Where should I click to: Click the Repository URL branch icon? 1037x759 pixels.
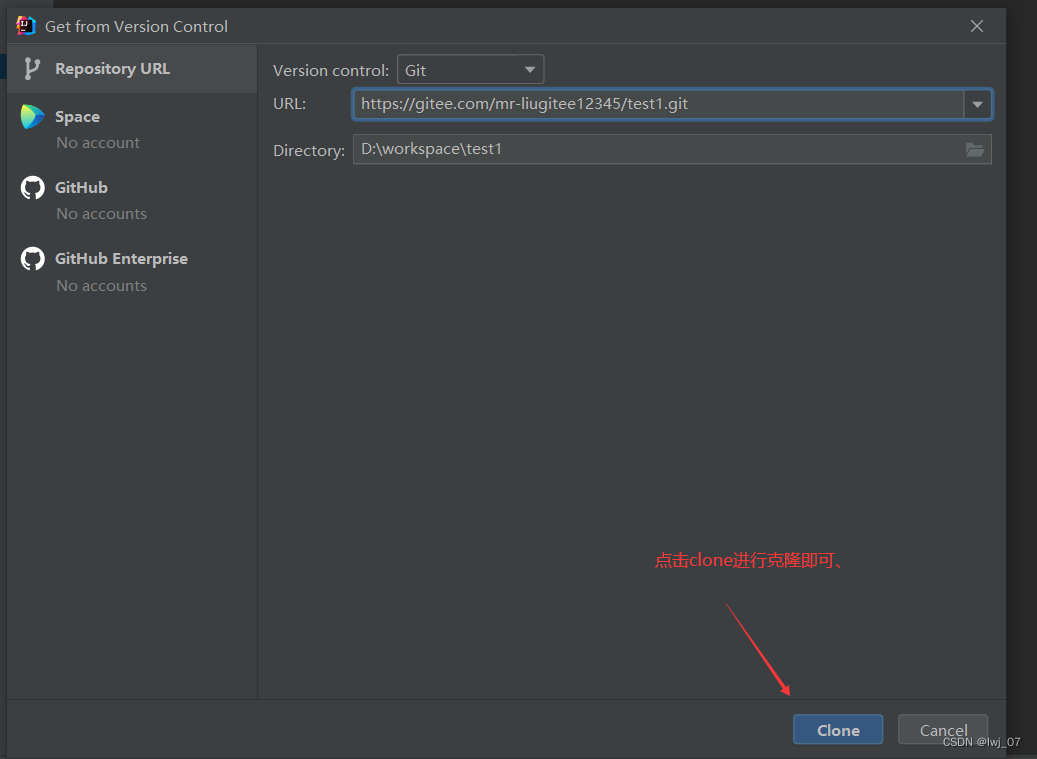coord(32,69)
